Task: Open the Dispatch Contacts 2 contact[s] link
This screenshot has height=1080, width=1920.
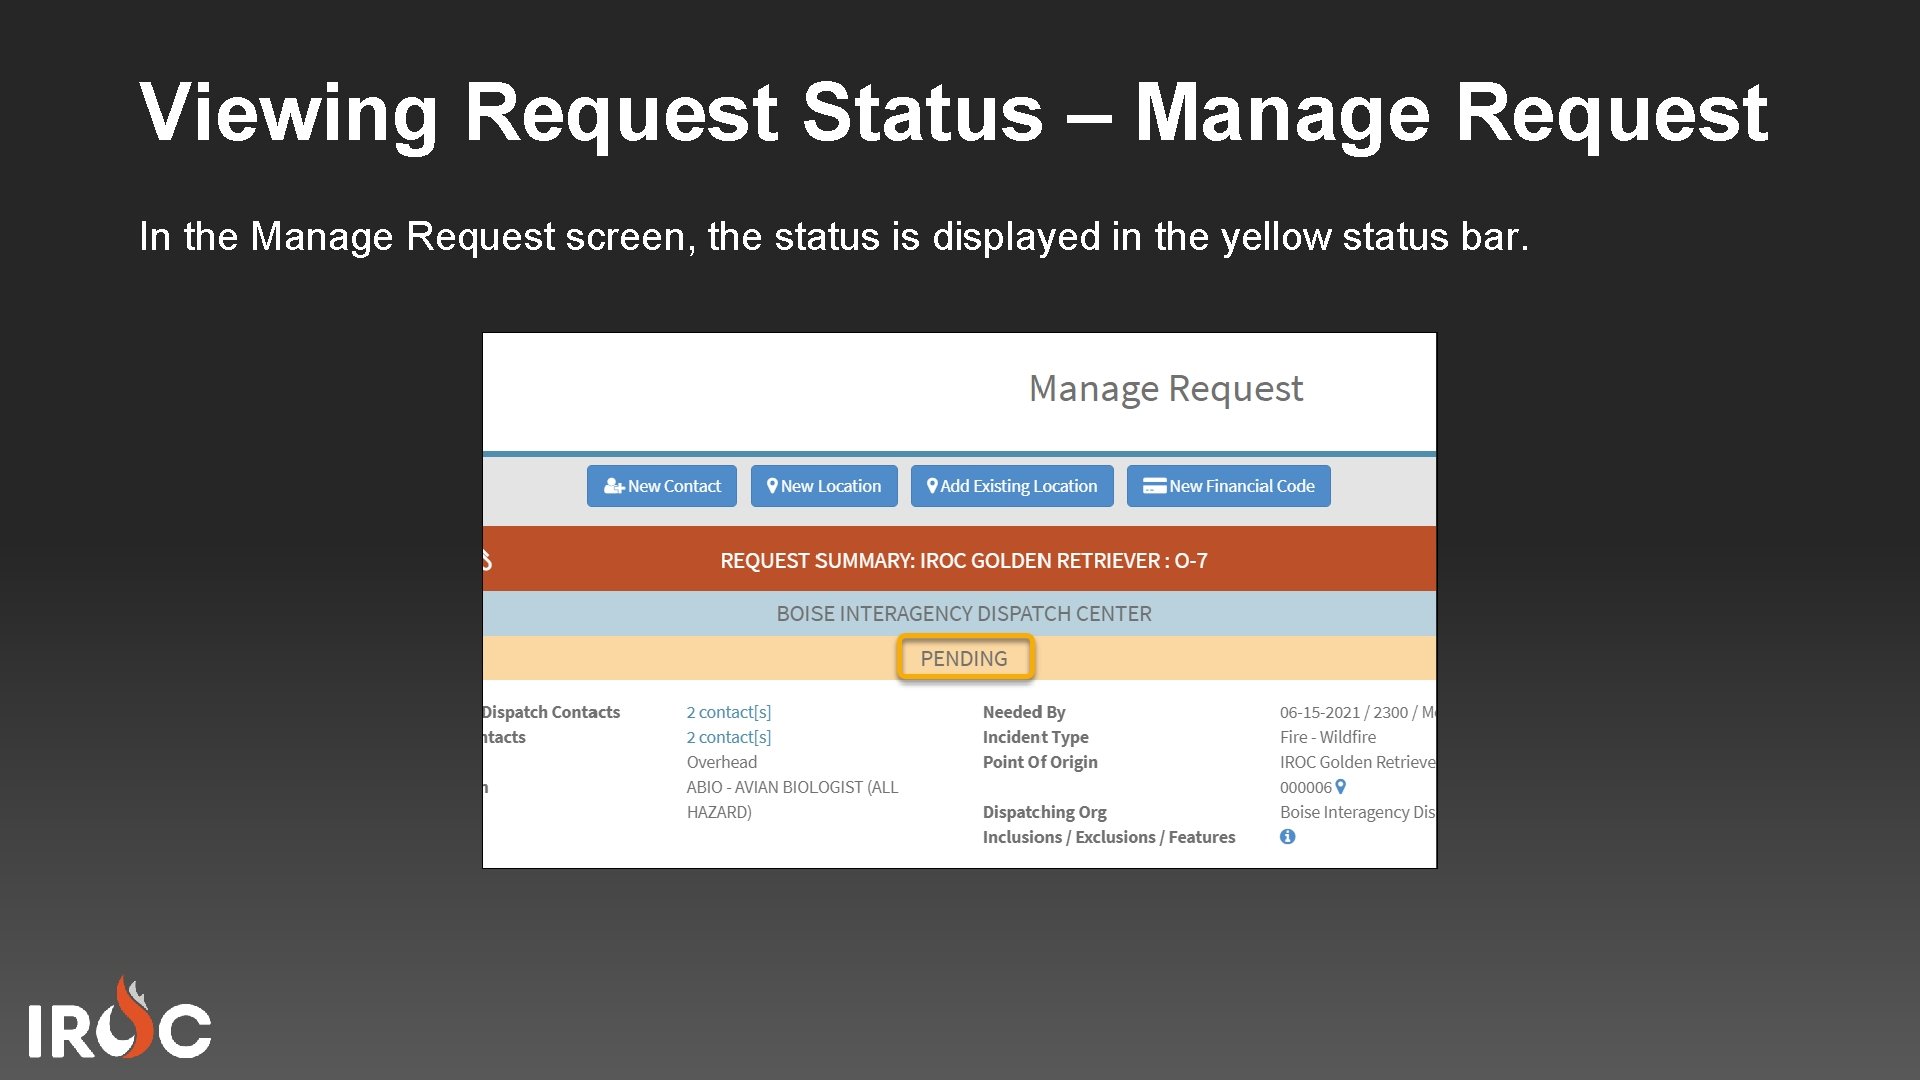Action: (x=728, y=711)
